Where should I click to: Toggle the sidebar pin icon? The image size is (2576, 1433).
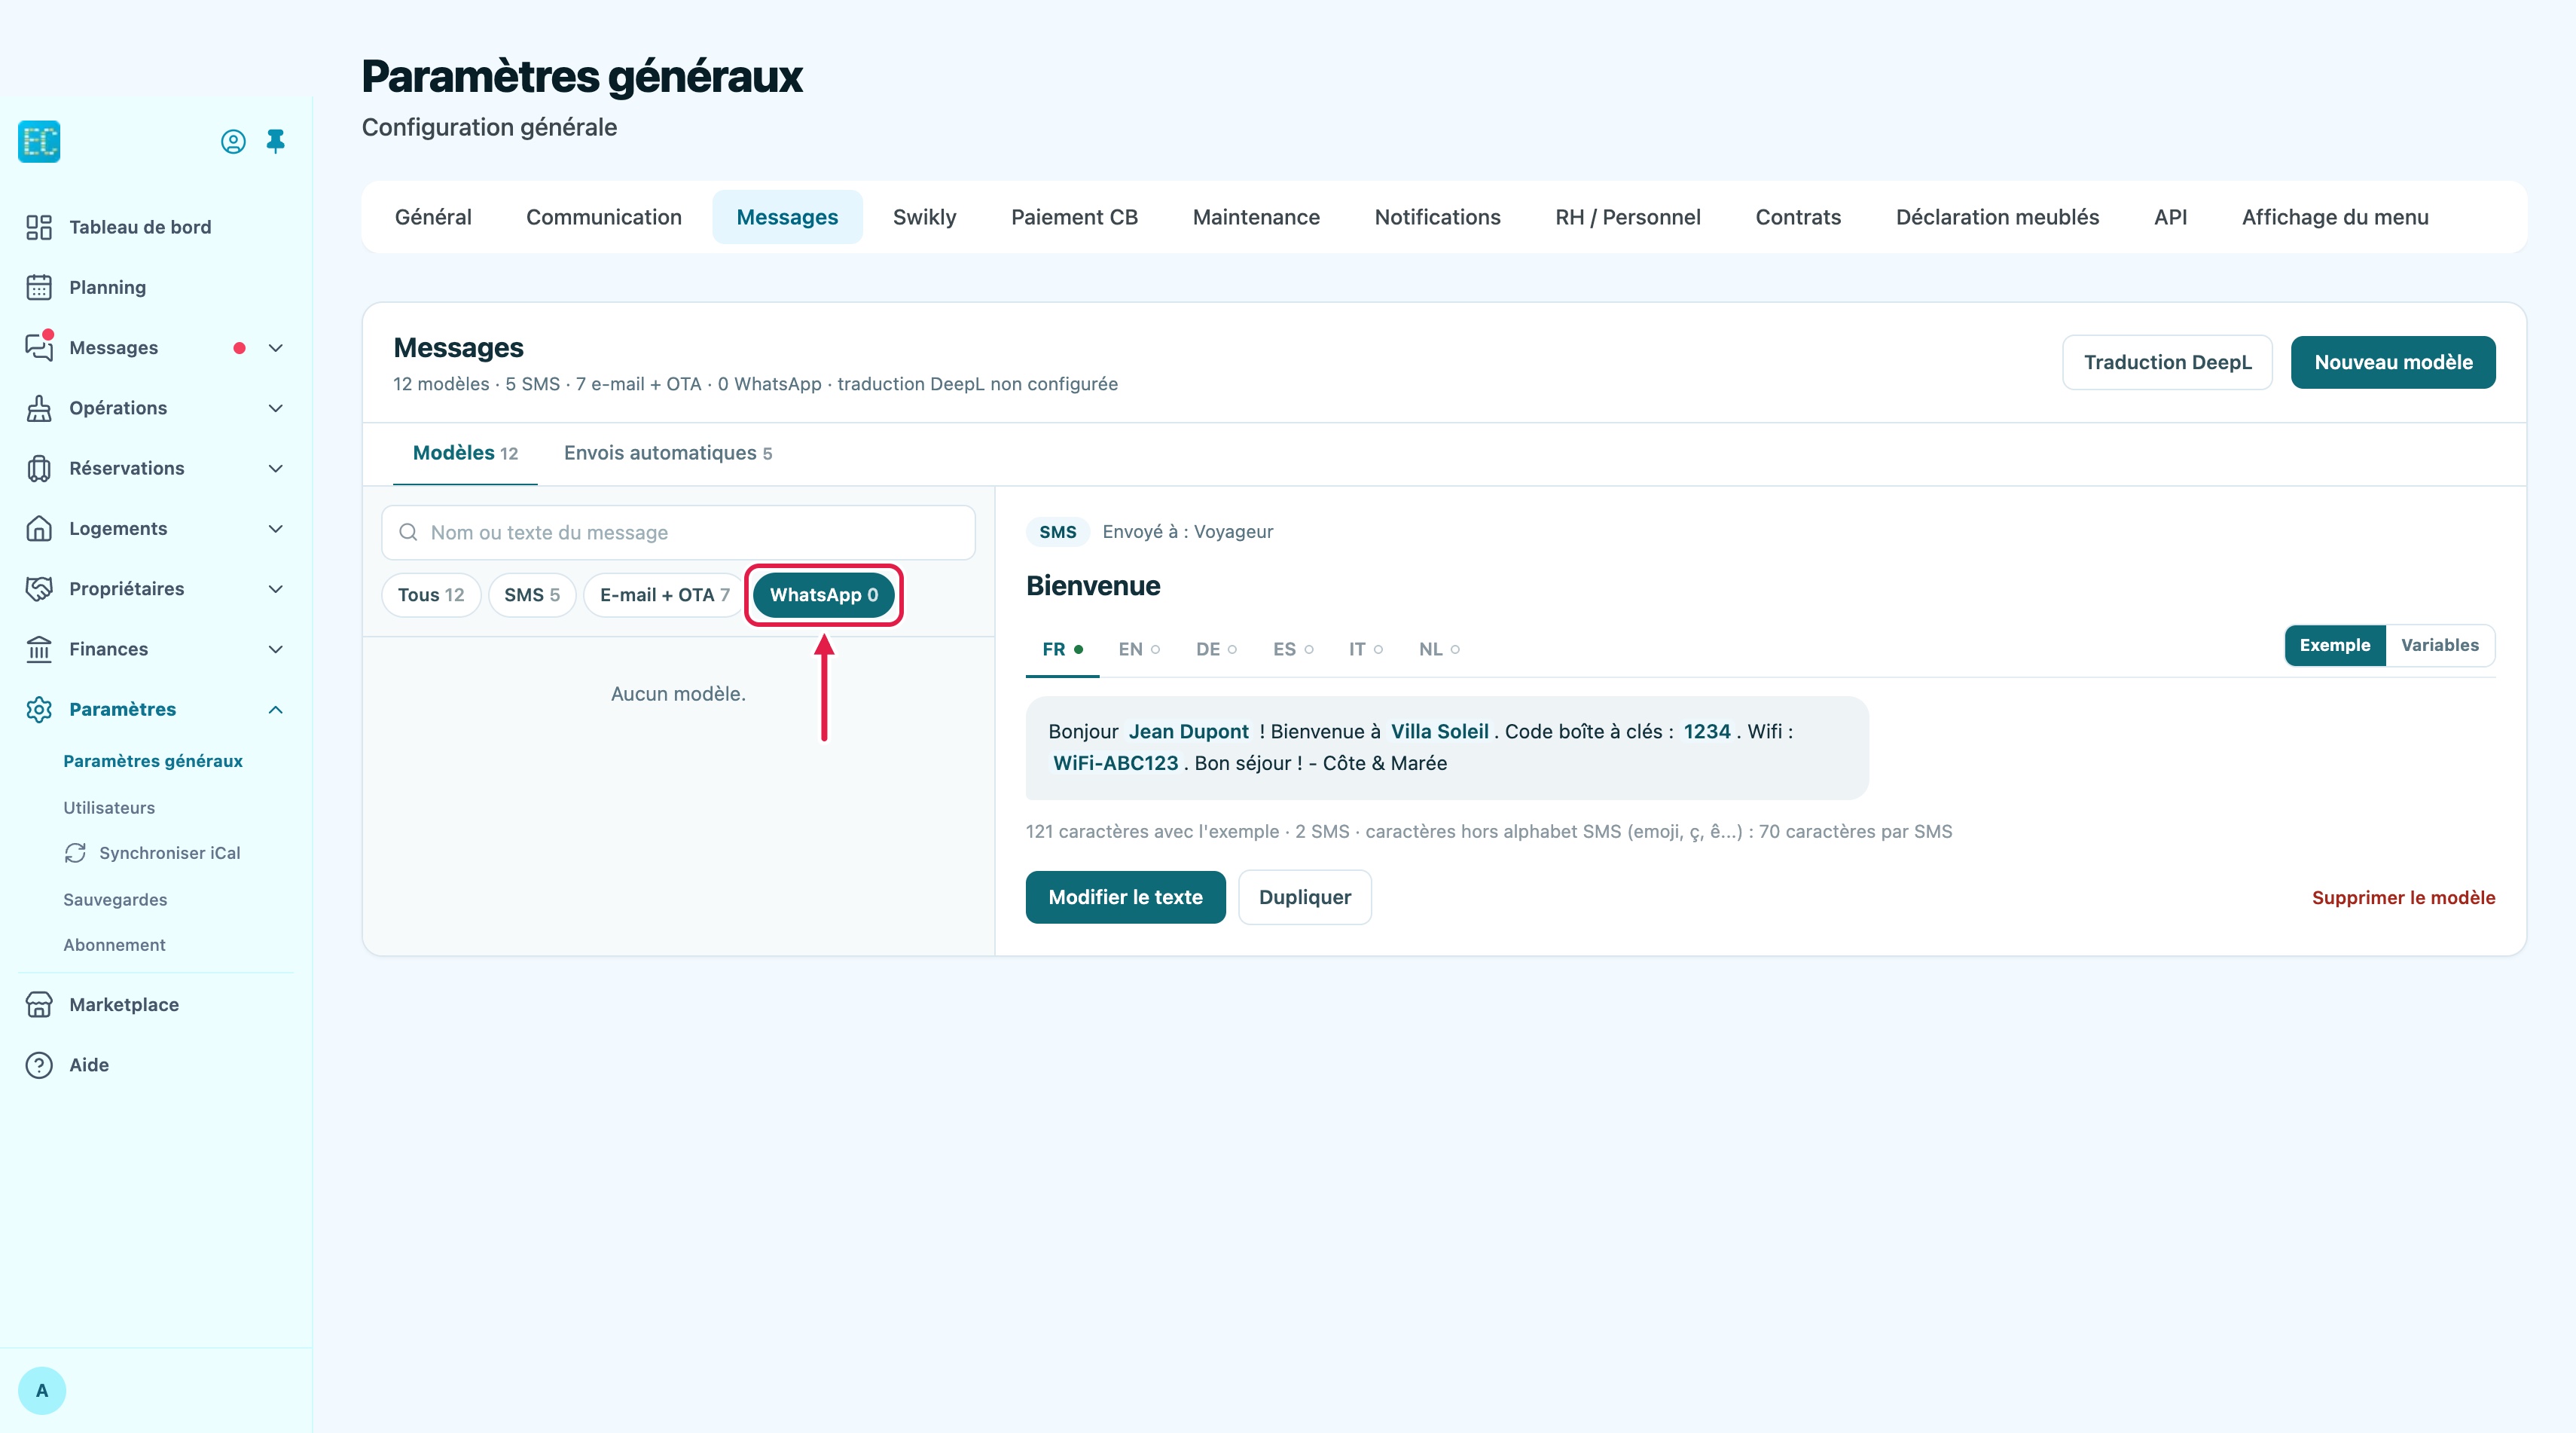(x=276, y=142)
